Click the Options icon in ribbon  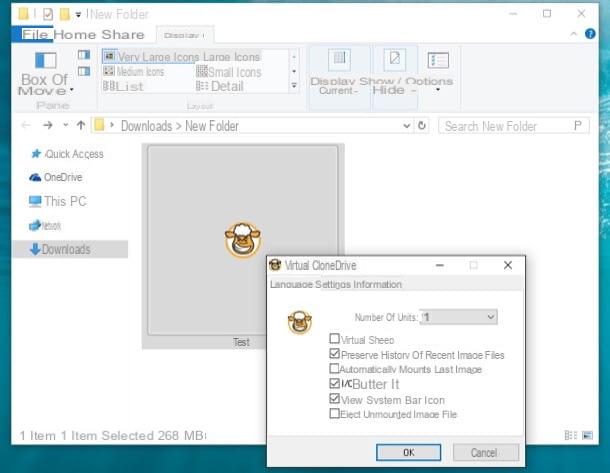[x=438, y=61]
